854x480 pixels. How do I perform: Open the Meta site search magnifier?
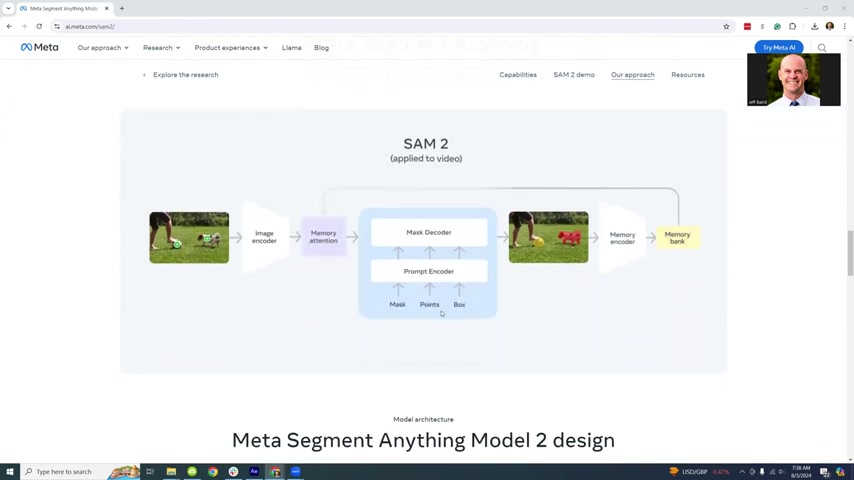coord(822,48)
